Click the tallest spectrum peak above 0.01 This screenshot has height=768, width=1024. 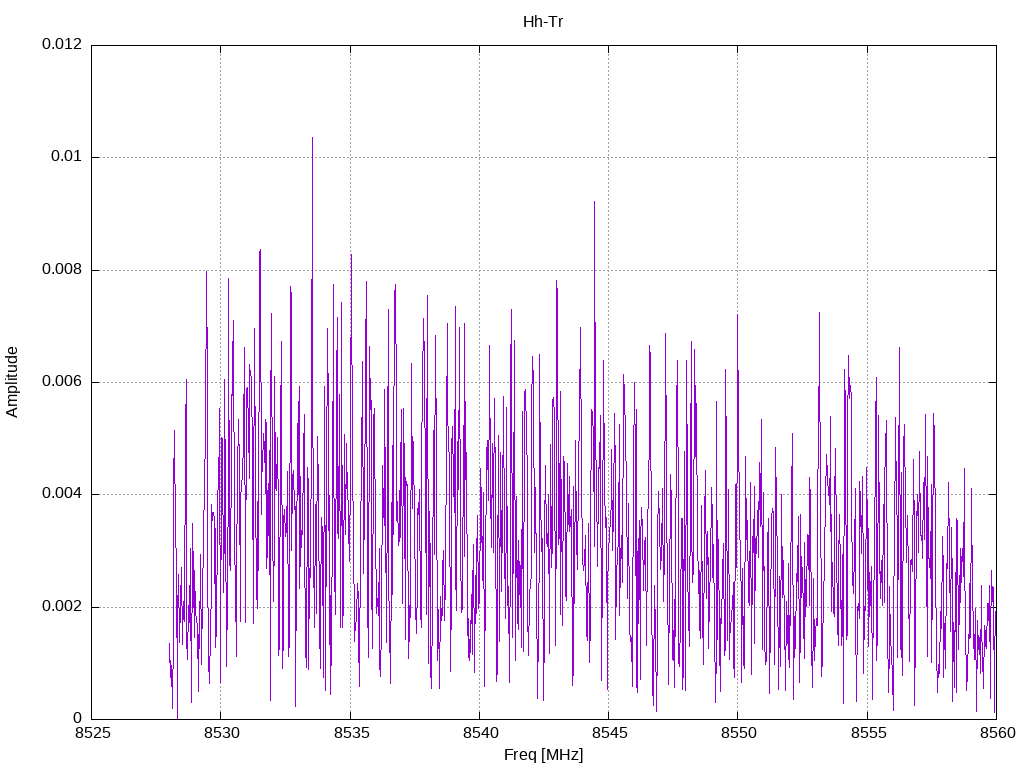[312, 139]
